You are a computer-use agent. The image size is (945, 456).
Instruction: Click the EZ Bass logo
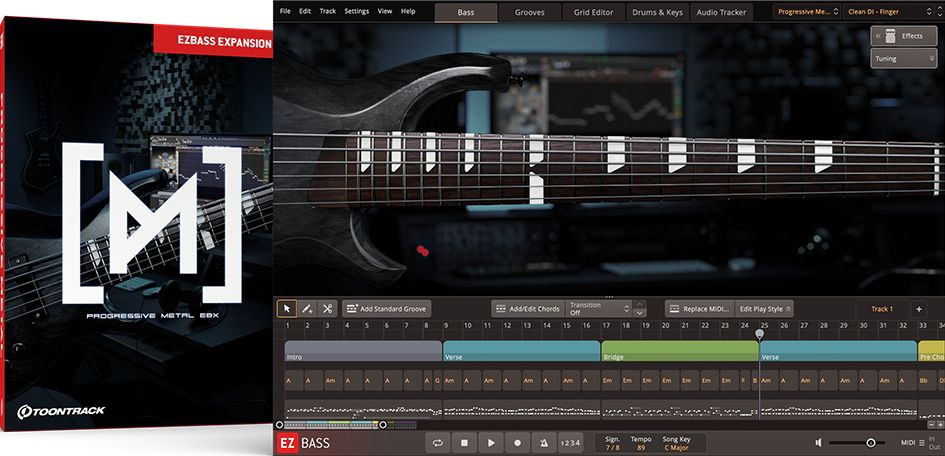(x=304, y=443)
